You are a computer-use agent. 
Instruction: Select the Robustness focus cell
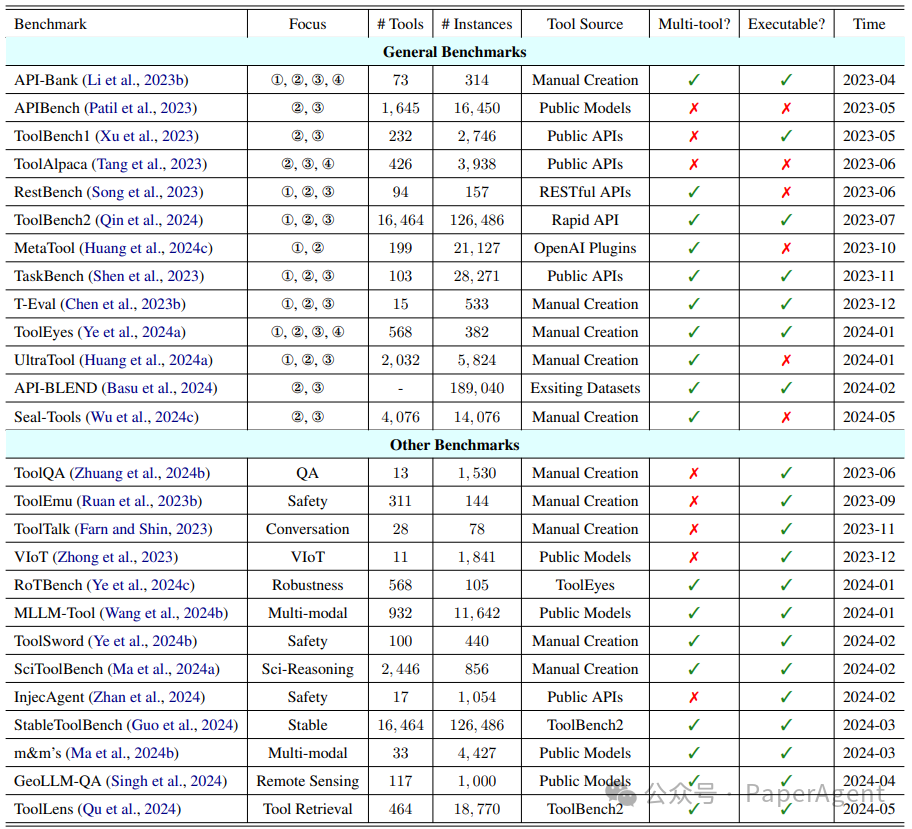coord(308,585)
